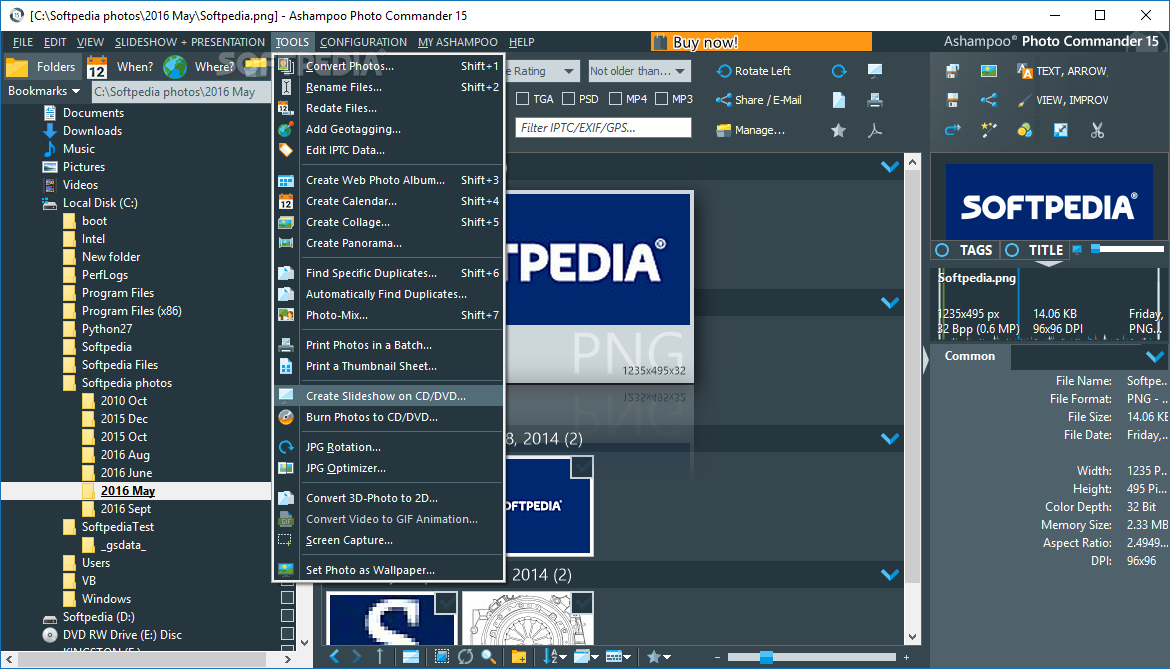Tick the checkbox on the small Softpedia thumbnail

point(581,467)
